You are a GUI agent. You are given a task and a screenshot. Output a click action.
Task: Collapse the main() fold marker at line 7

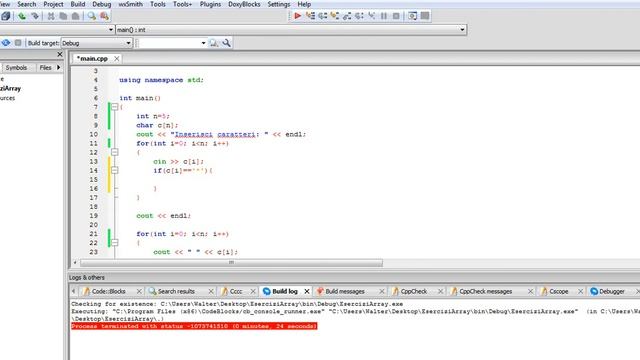pyautogui.click(x=115, y=107)
